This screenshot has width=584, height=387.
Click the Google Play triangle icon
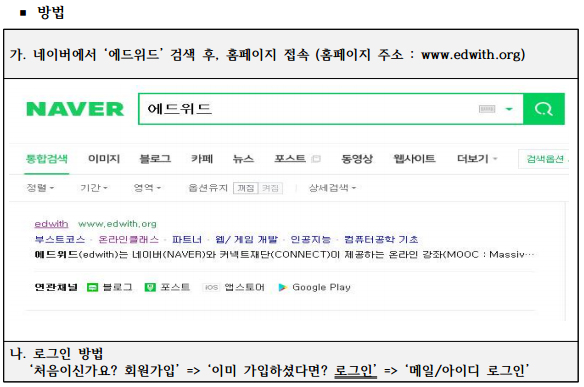[283, 287]
